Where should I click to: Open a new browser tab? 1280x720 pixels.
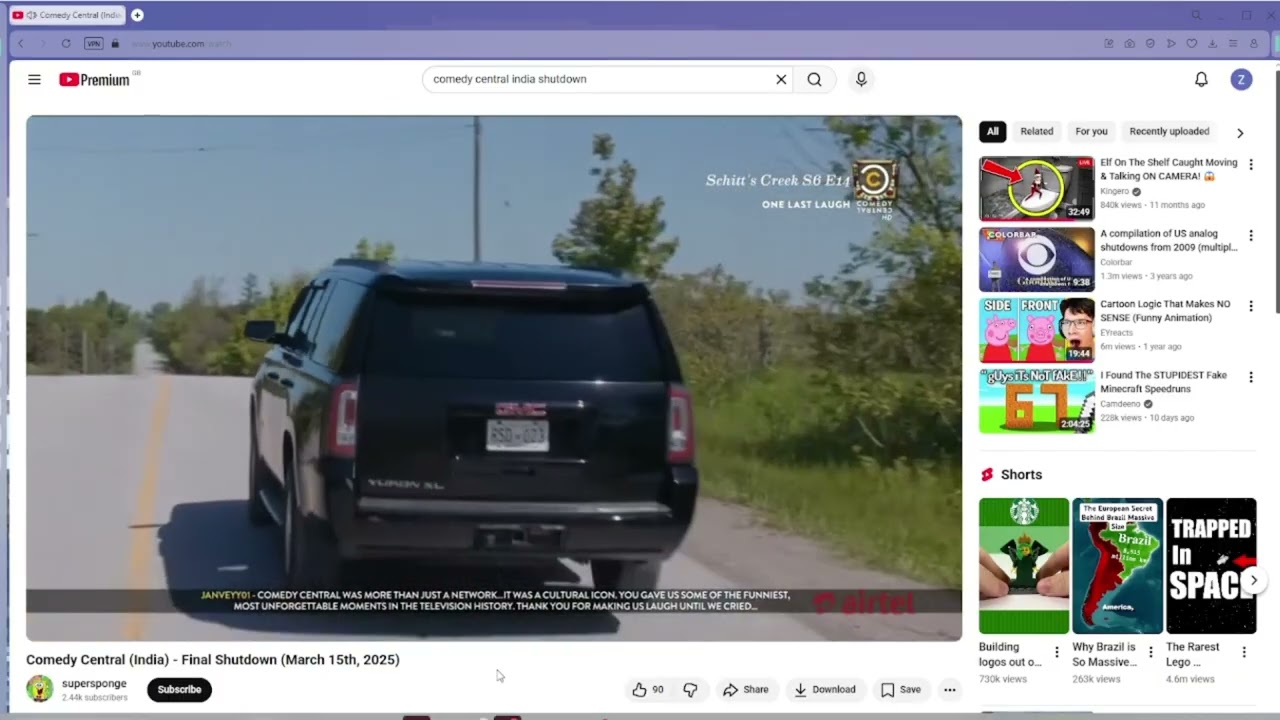point(137,15)
